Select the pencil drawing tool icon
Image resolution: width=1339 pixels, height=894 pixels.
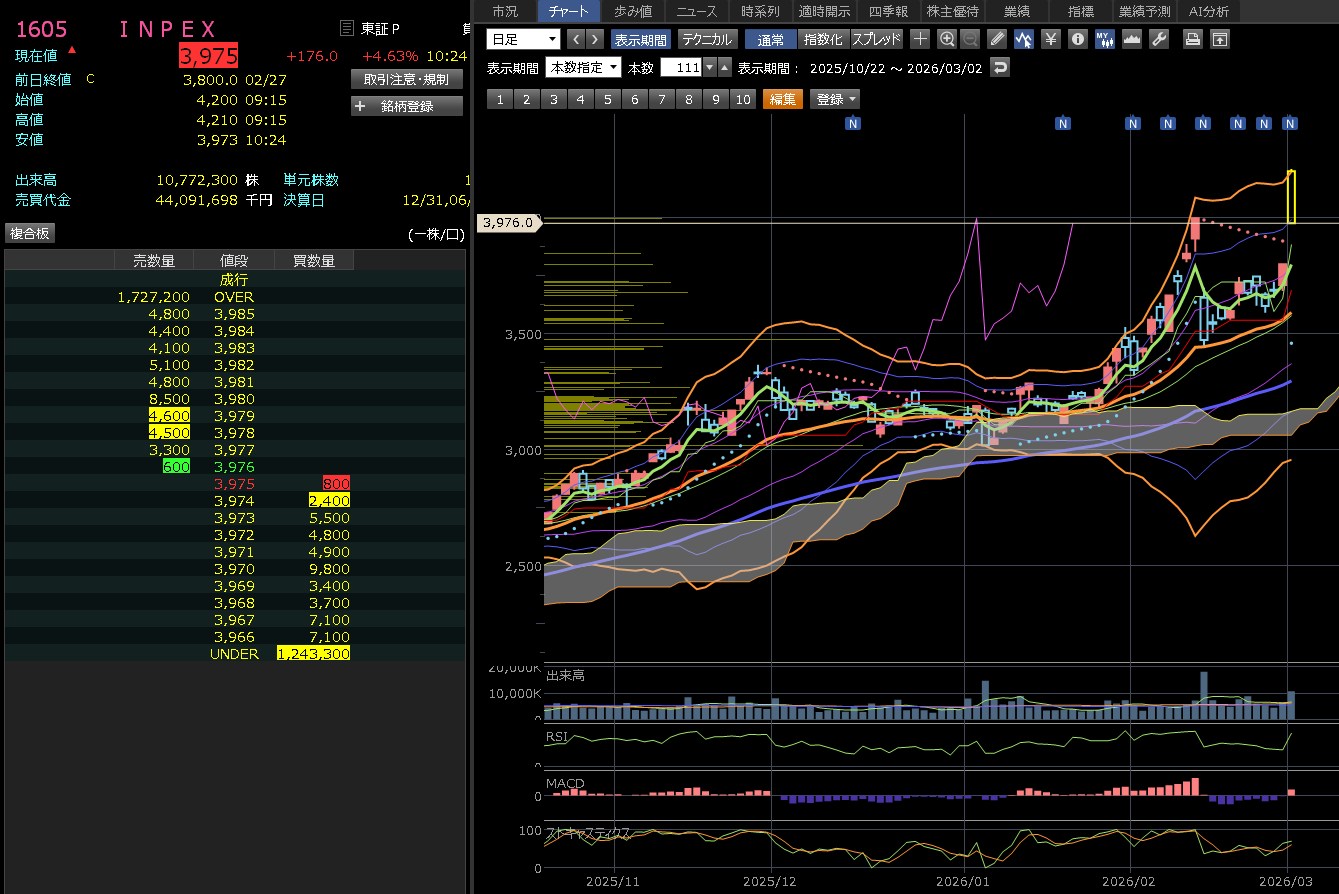point(997,39)
